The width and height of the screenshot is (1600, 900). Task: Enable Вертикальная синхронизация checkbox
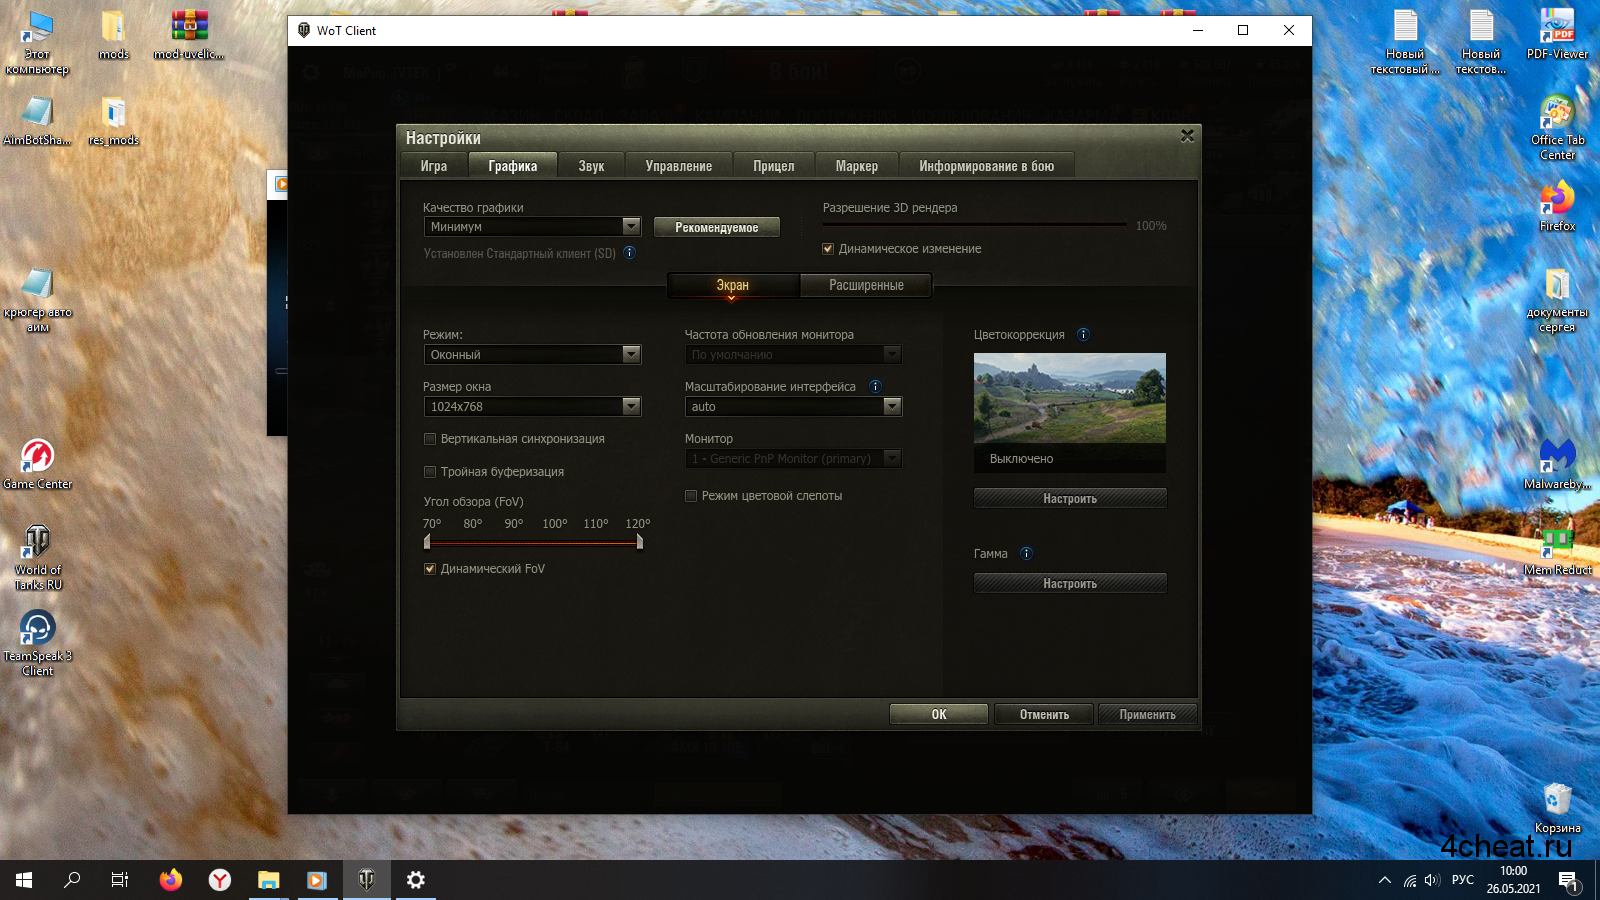click(x=430, y=439)
